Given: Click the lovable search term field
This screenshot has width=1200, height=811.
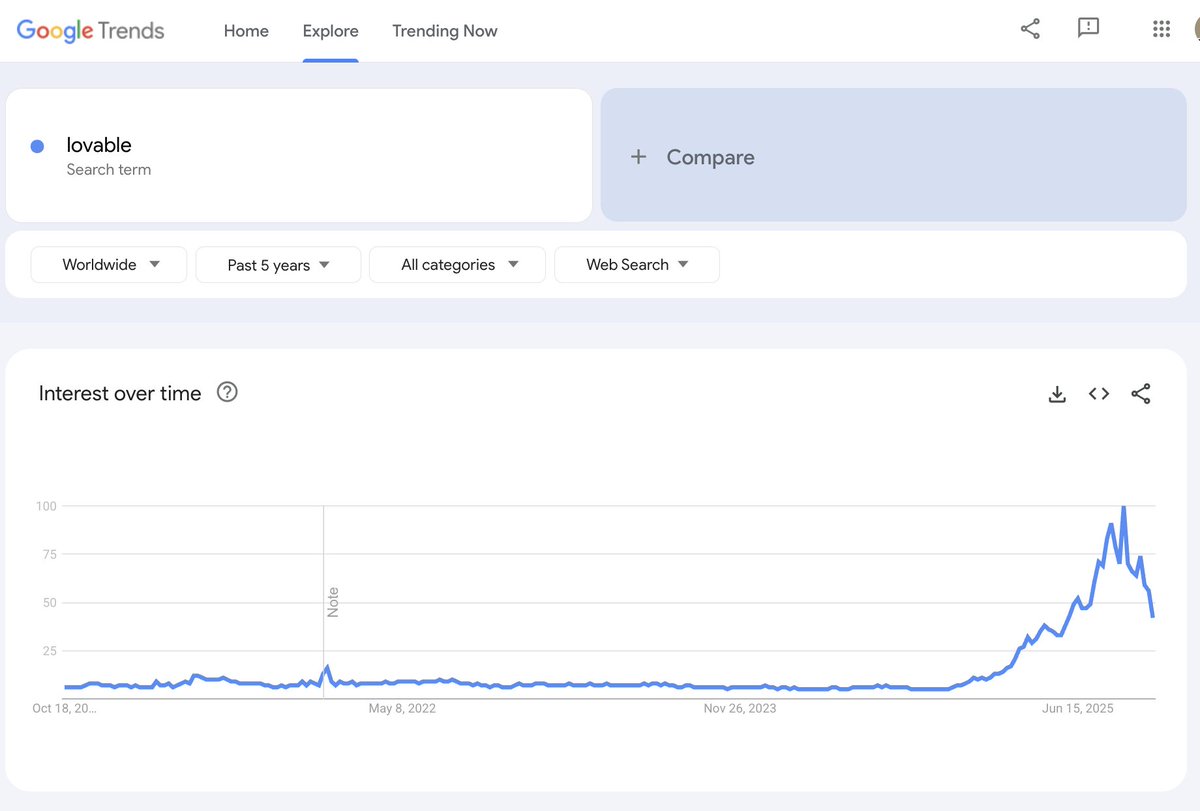Looking at the screenshot, I should pos(299,155).
